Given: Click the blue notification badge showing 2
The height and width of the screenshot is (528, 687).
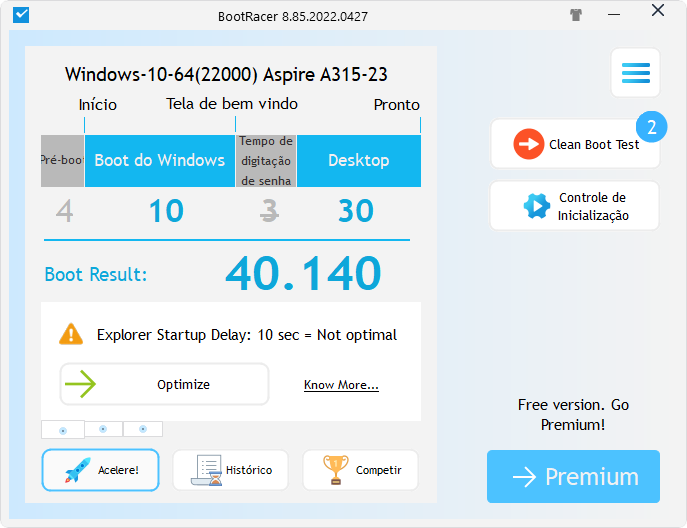Looking at the screenshot, I should point(652,127).
